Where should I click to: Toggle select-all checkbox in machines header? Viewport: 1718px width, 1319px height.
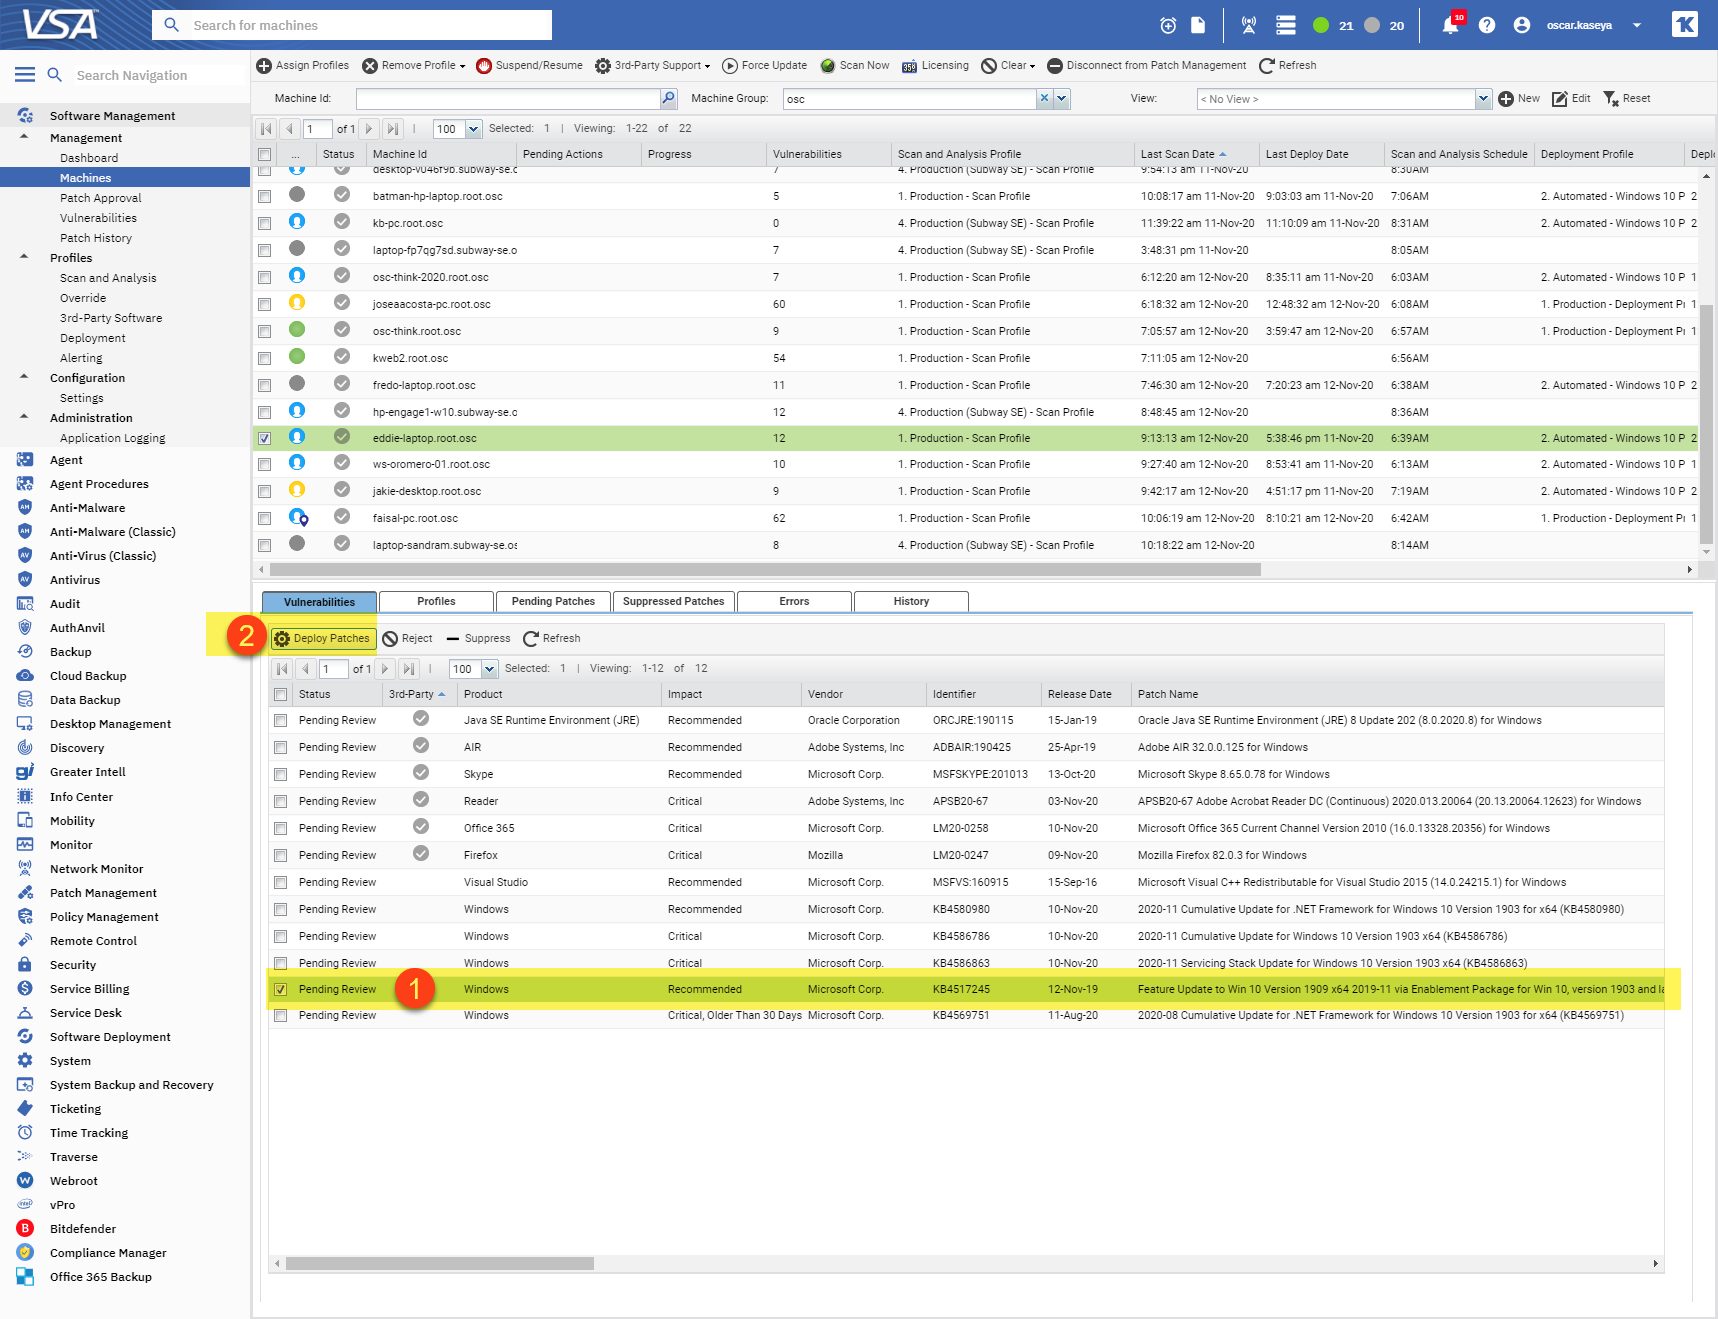tap(264, 154)
